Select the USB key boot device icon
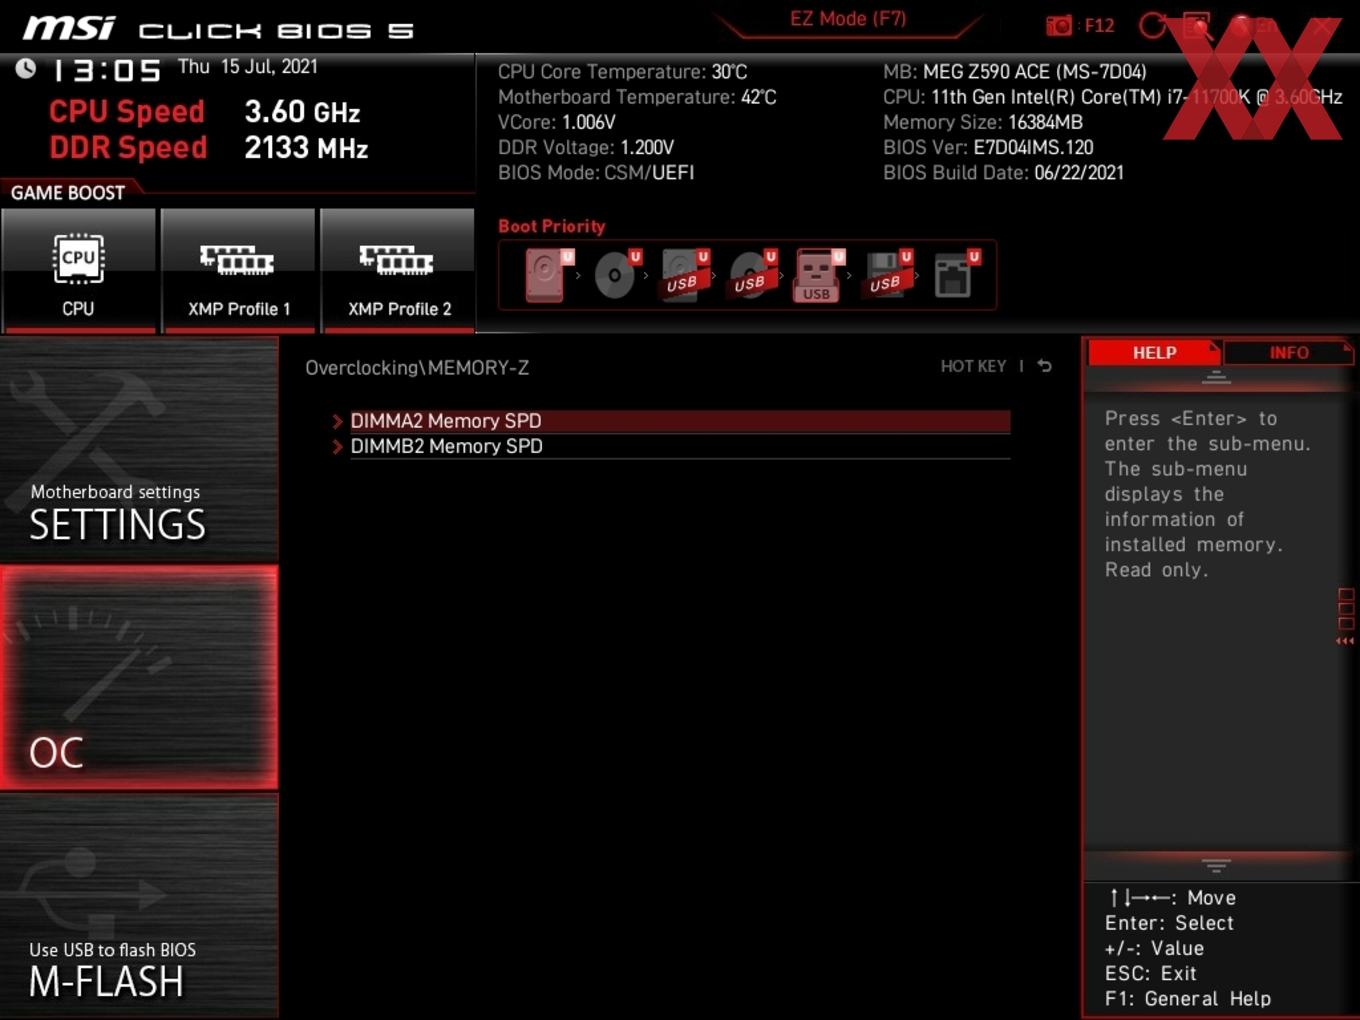1360x1020 pixels. 819,275
